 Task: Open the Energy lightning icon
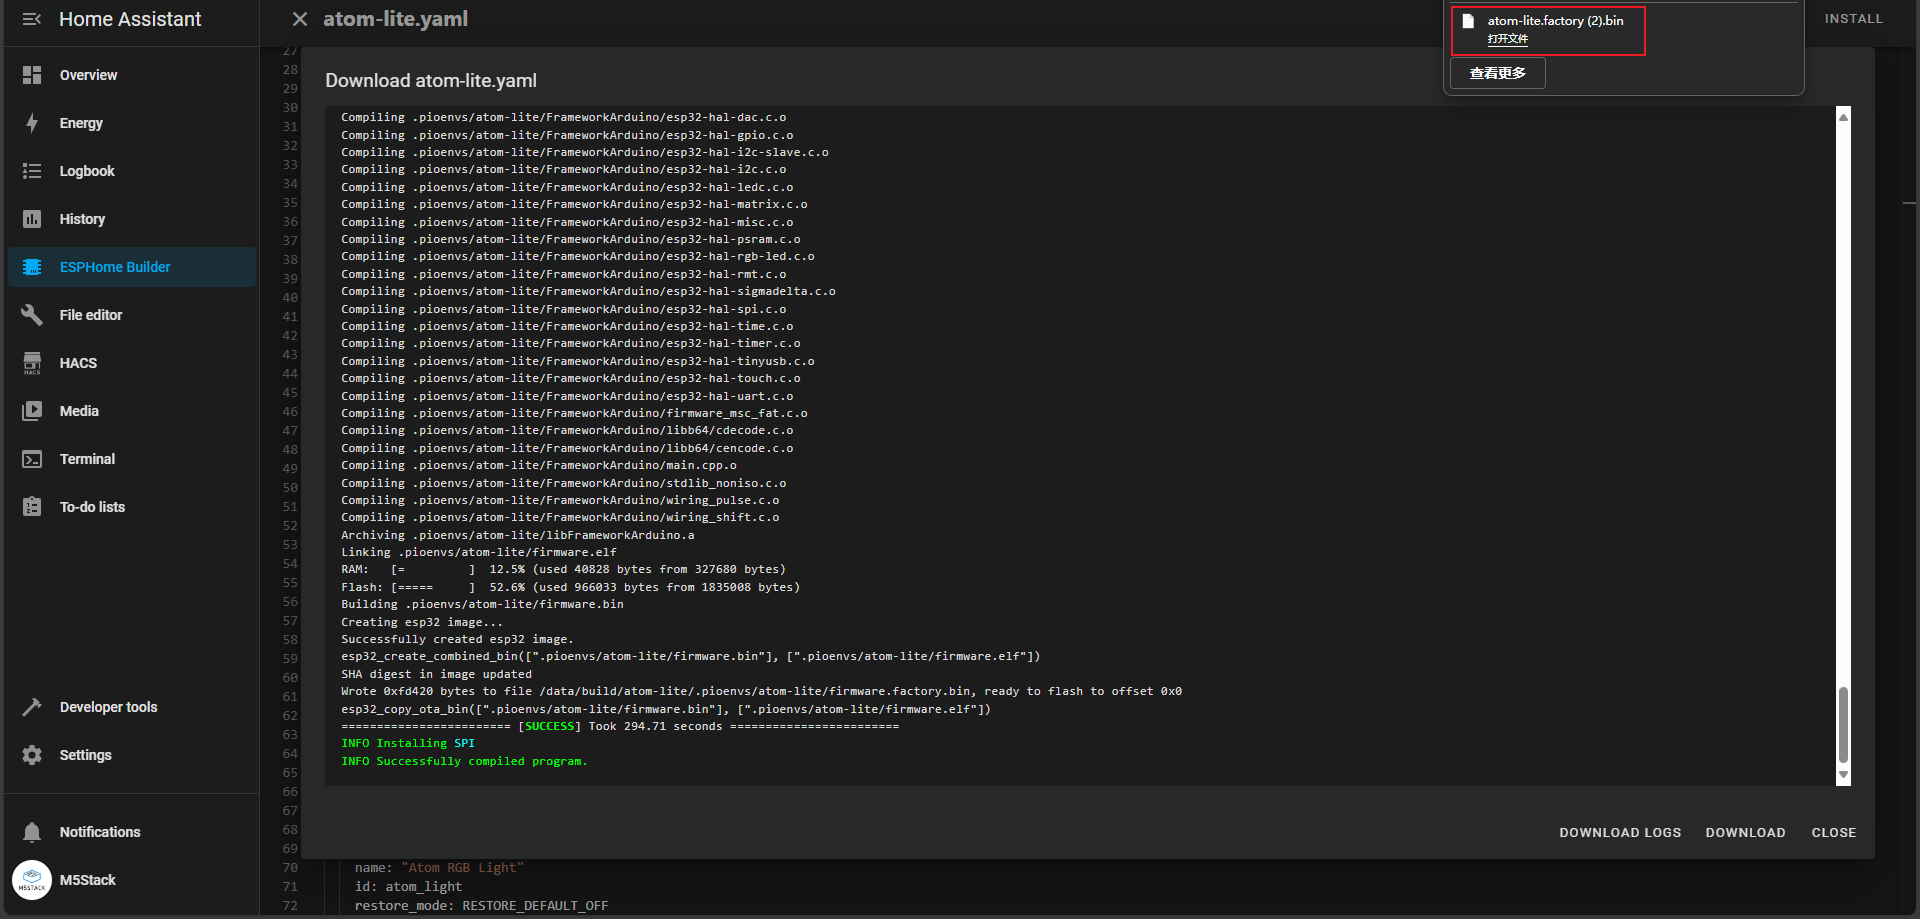tap(32, 123)
